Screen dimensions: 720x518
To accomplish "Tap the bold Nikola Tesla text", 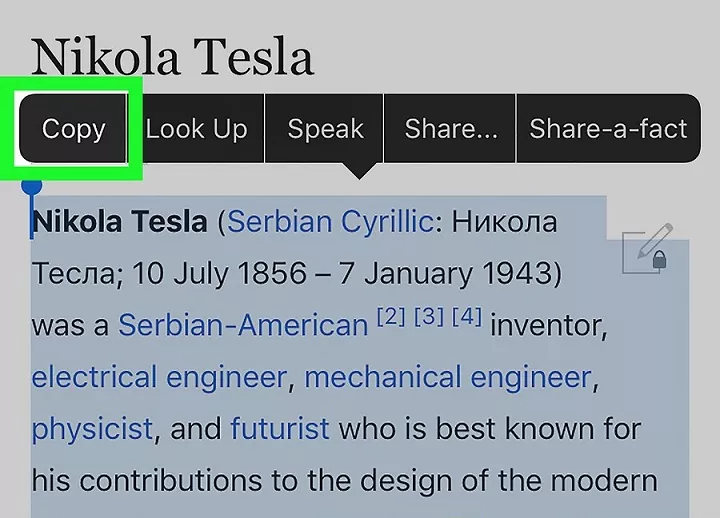I will point(120,222).
